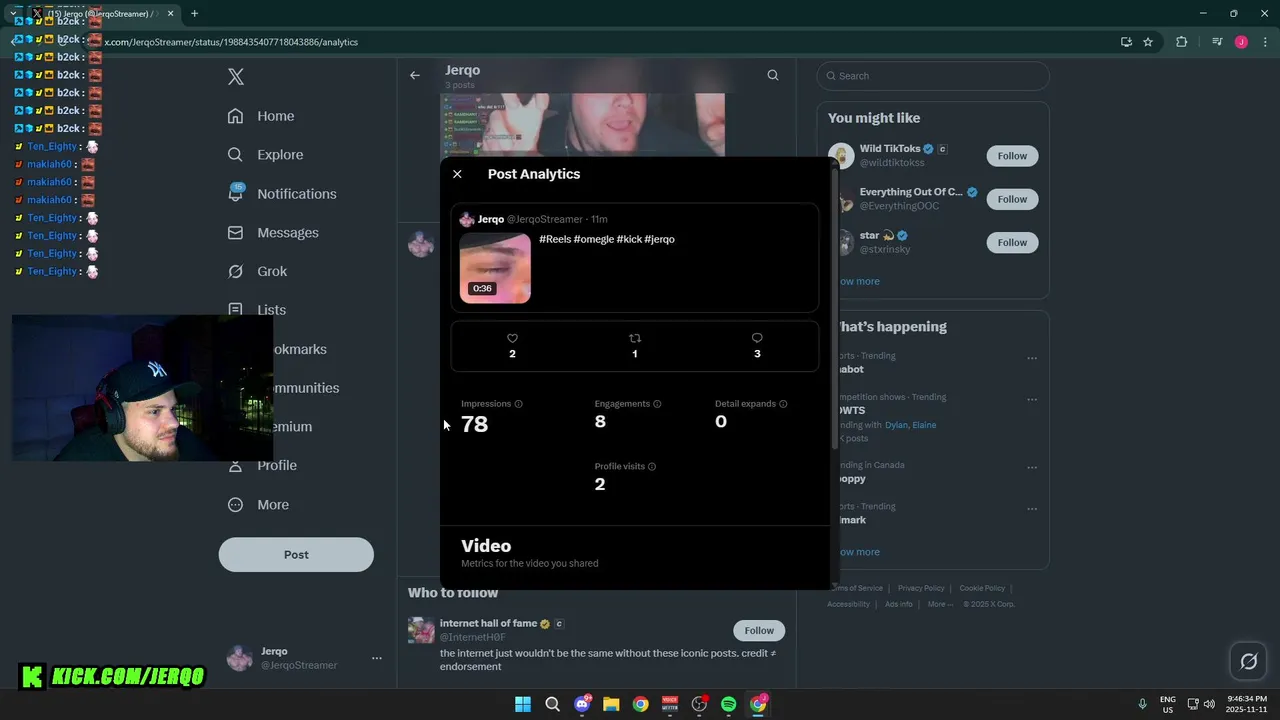Open Windows Start menu
The height and width of the screenshot is (720, 1280).
[523, 704]
